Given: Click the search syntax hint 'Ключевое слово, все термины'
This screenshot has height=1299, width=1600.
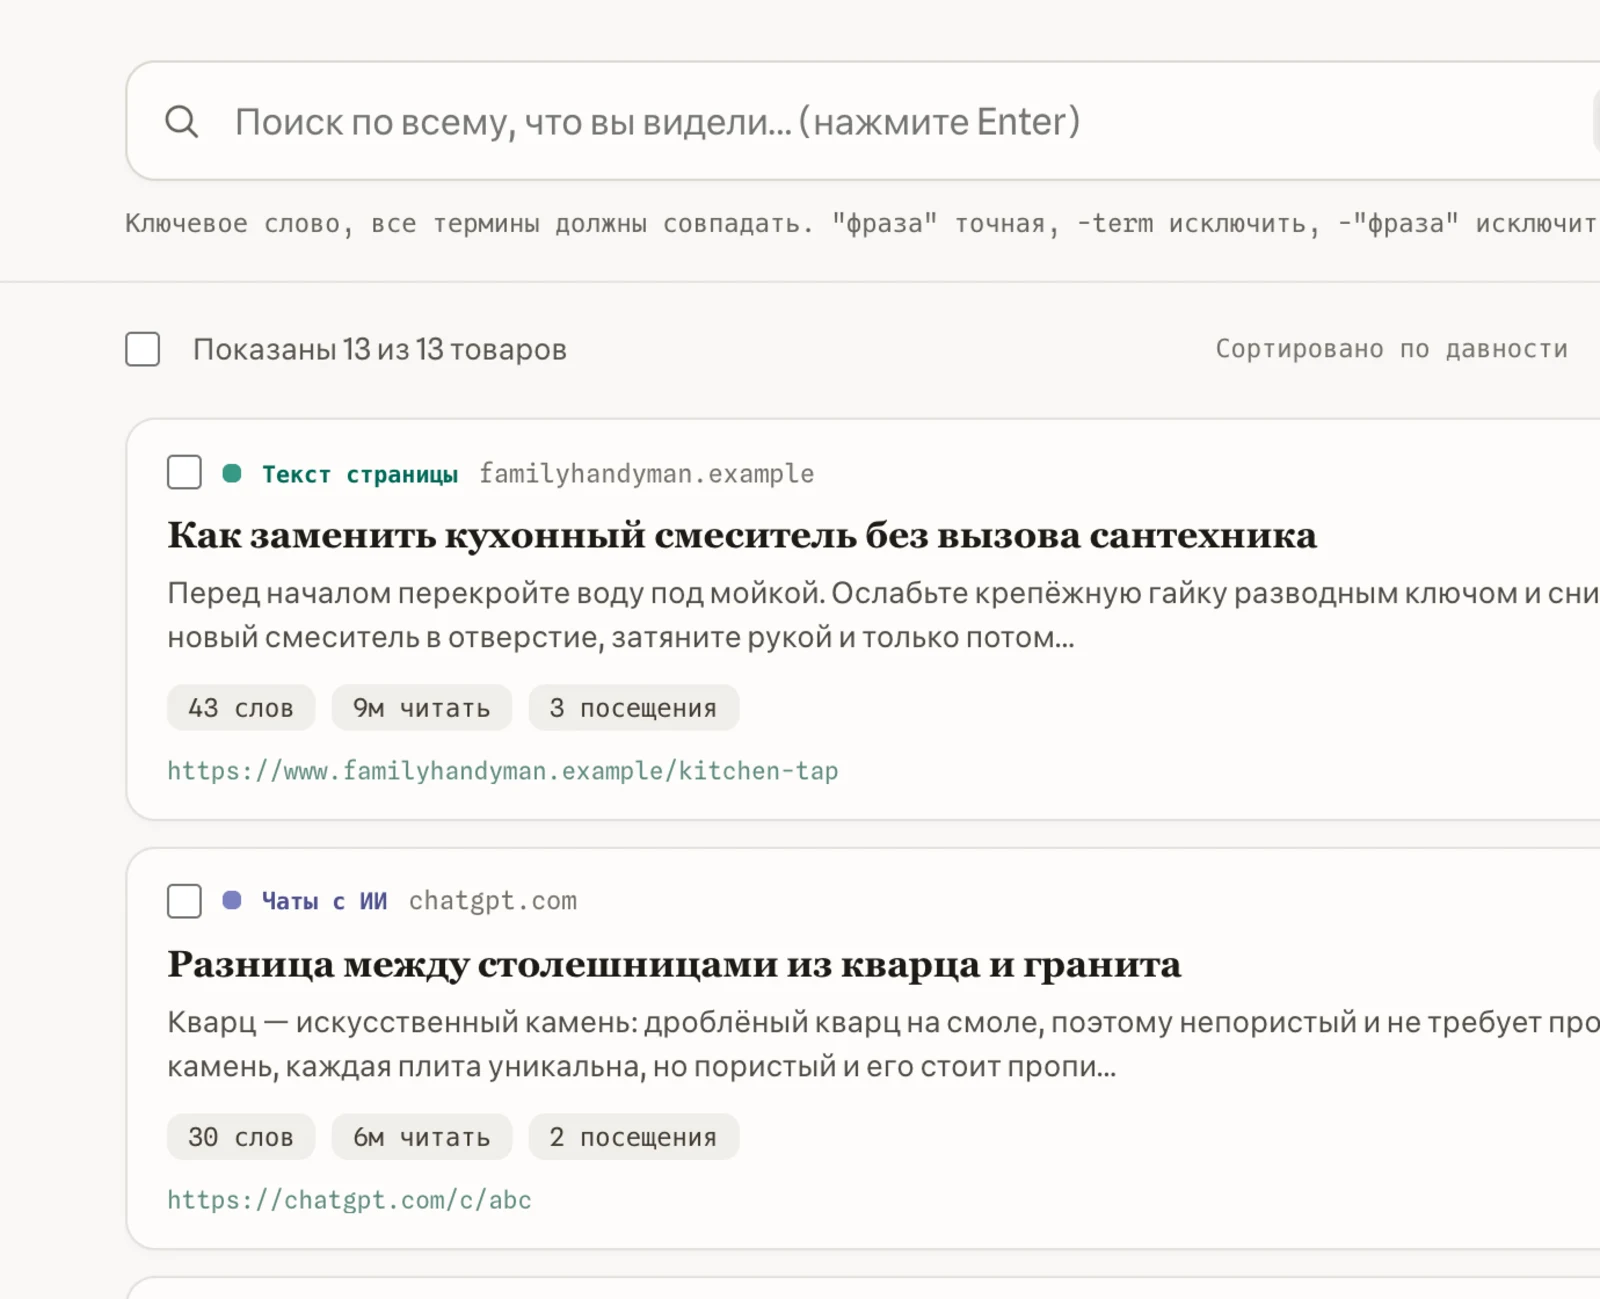Looking at the screenshot, I should (x=862, y=223).
